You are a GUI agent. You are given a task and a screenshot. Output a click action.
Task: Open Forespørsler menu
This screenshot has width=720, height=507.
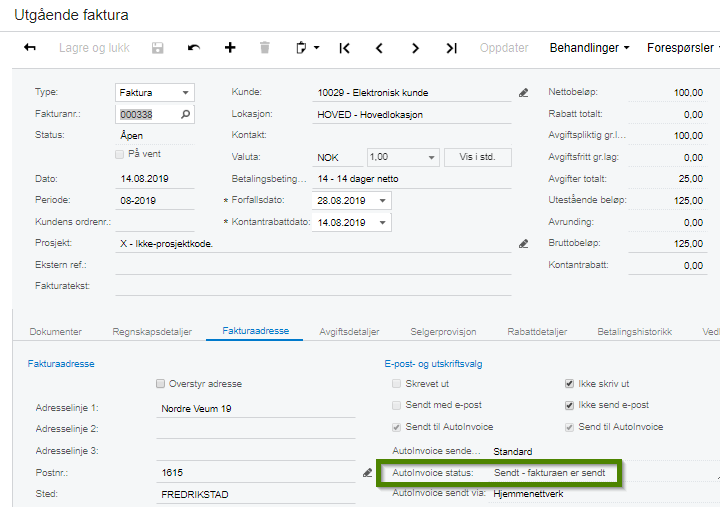click(x=681, y=48)
